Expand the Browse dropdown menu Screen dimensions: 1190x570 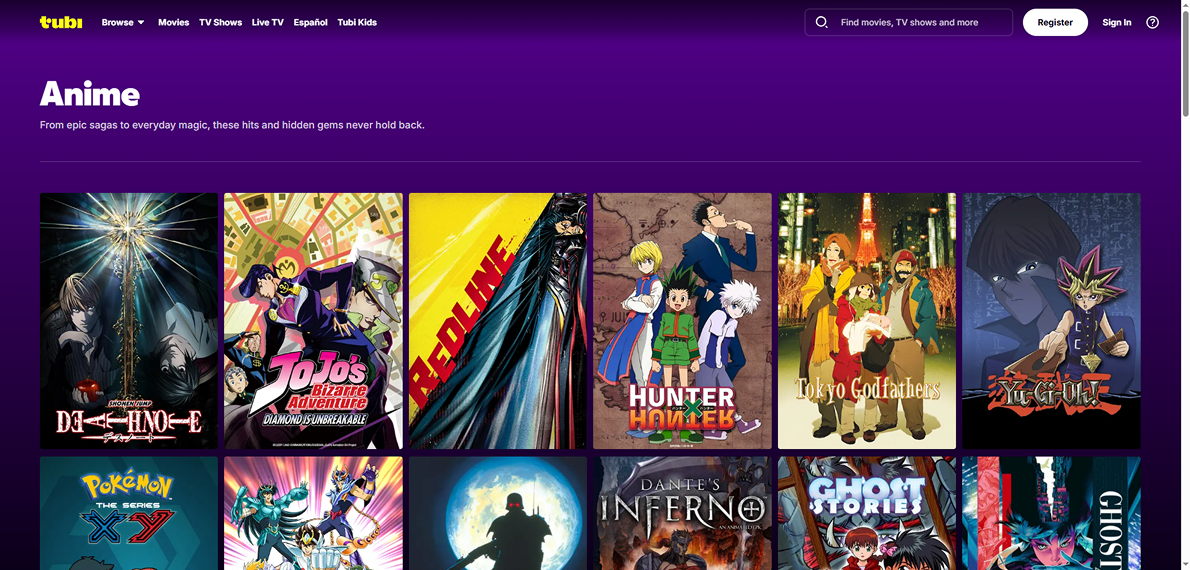click(123, 22)
